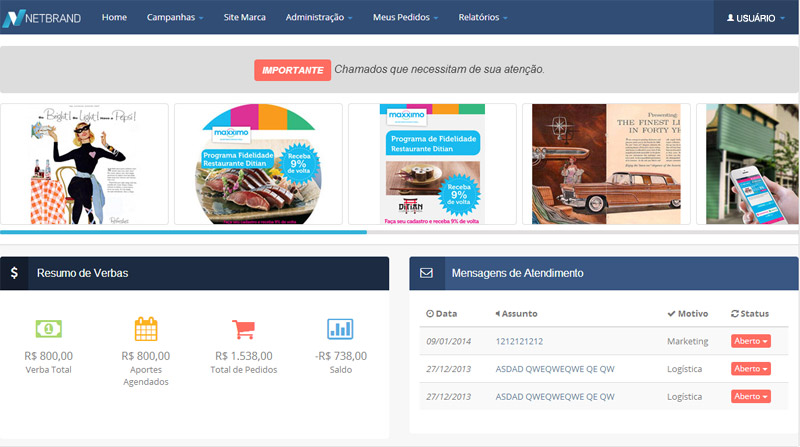The height and width of the screenshot is (447, 800).
Task: Click the blue bar chart Saldo icon
Action: point(340,329)
